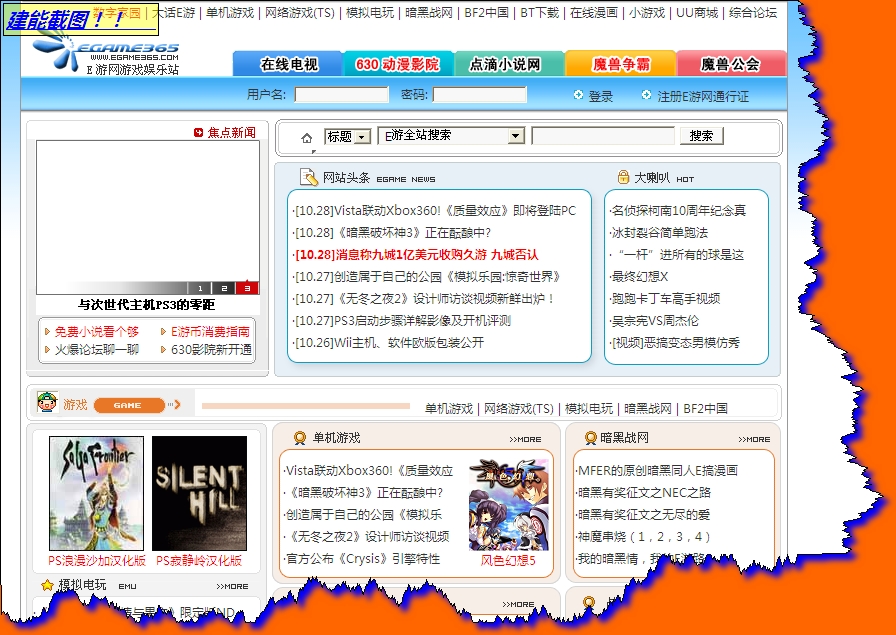Open news 《暗黑破坏神3》正在酝酿中? in 网站头条
896x635 pixels.
point(393,233)
